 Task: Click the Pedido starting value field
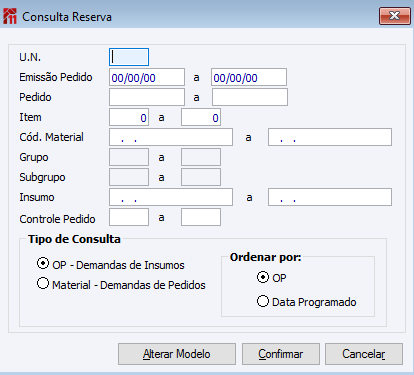coord(147,97)
